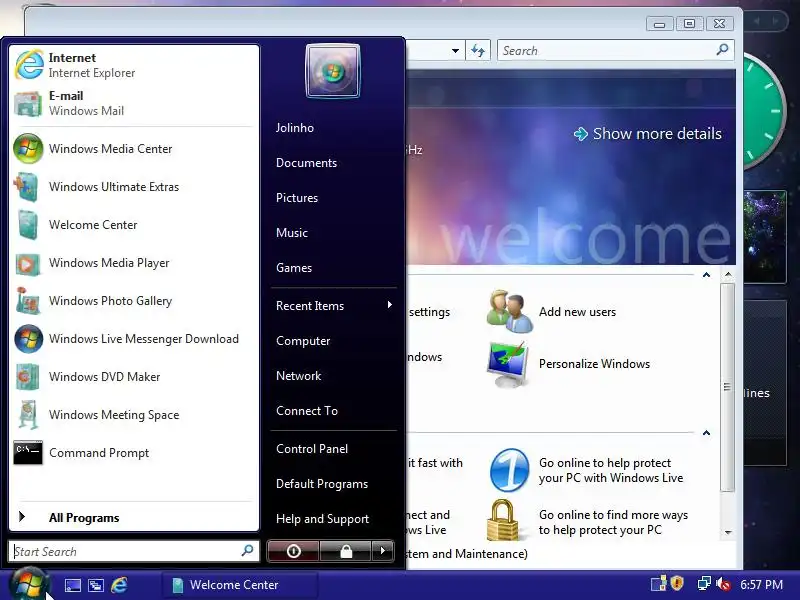Click scrollbar up arrow in Welcome Center
800x600 pixels.
coord(728,274)
